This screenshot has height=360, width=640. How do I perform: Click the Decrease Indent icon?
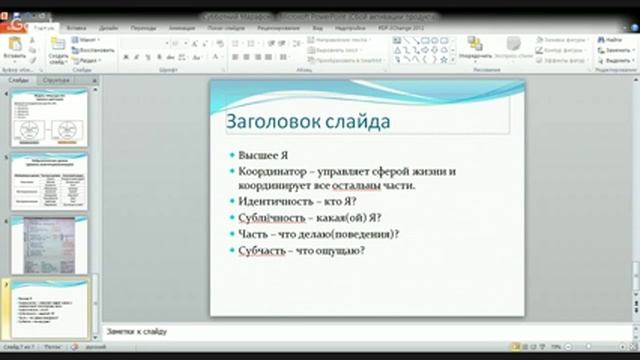pos(271,43)
